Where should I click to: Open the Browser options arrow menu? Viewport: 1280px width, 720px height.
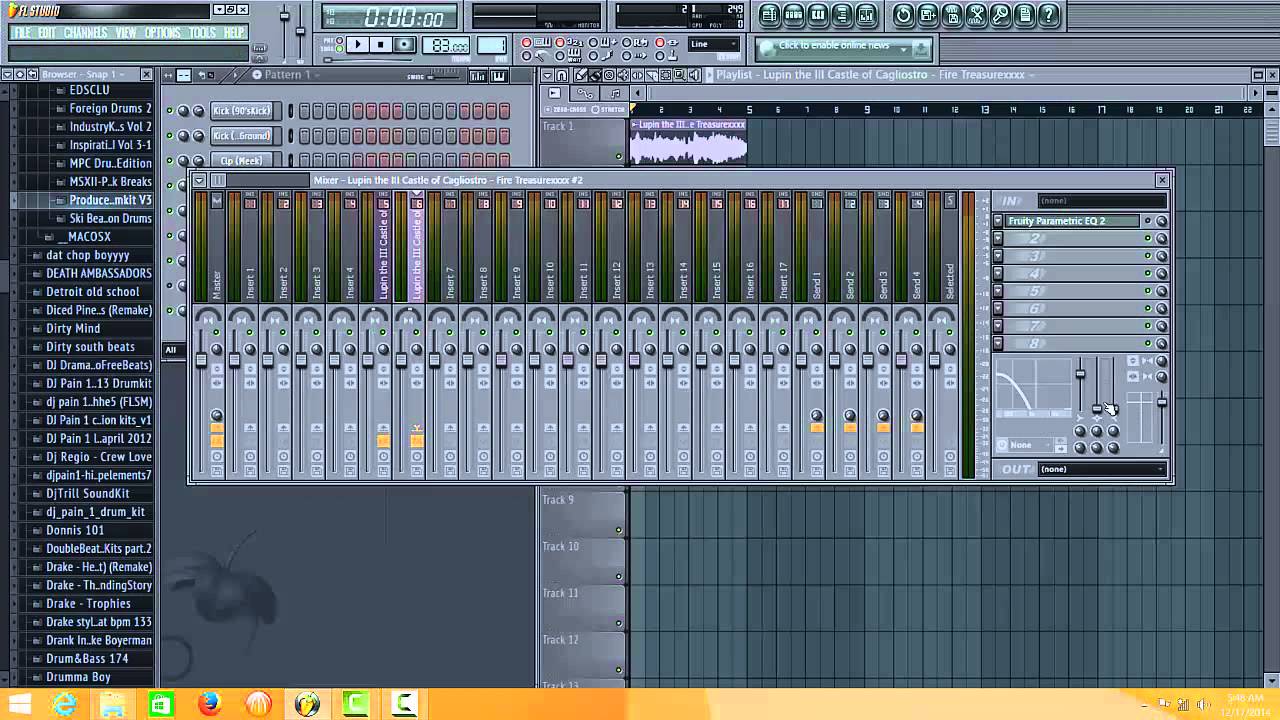(x=7, y=75)
